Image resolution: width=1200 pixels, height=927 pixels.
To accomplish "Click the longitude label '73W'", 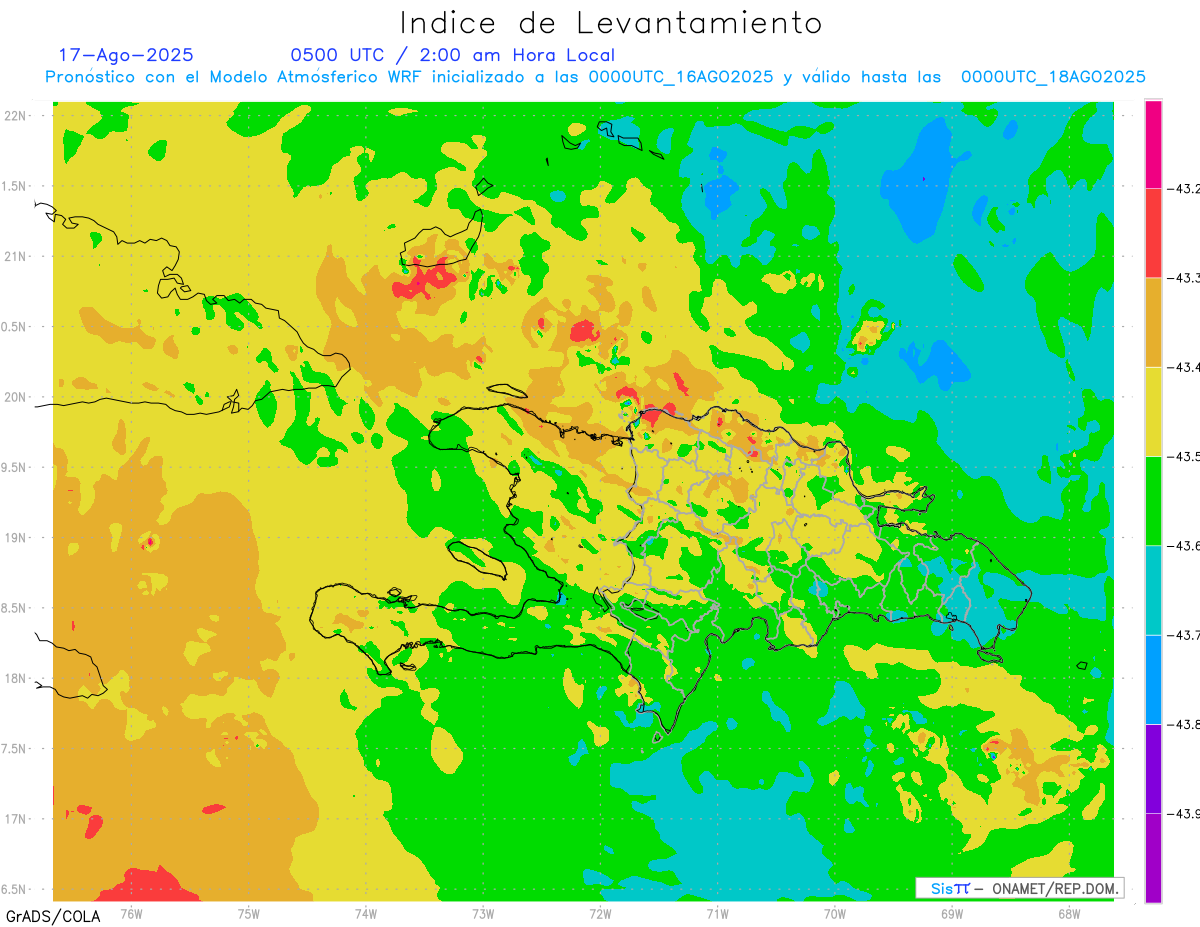I will click(x=483, y=913).
